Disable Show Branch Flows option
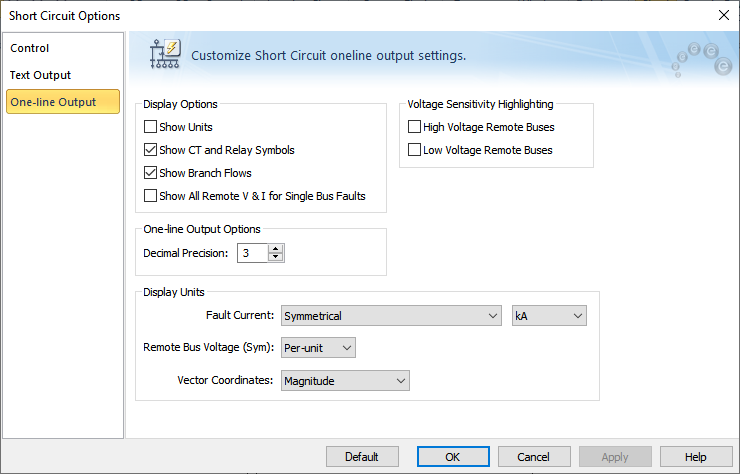Screen dimensions: 740x474 pyautogui.click(x=151, y=173)
